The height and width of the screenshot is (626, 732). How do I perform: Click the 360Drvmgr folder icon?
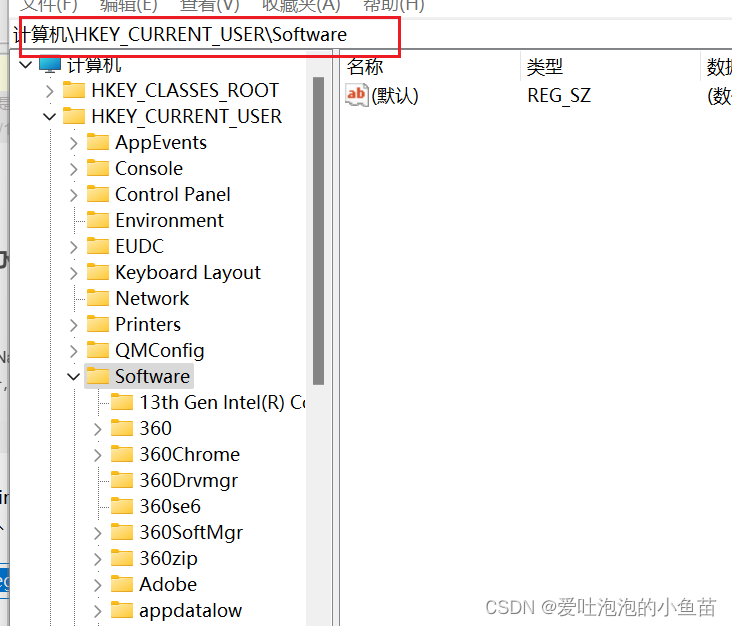(x=122, y=480)
